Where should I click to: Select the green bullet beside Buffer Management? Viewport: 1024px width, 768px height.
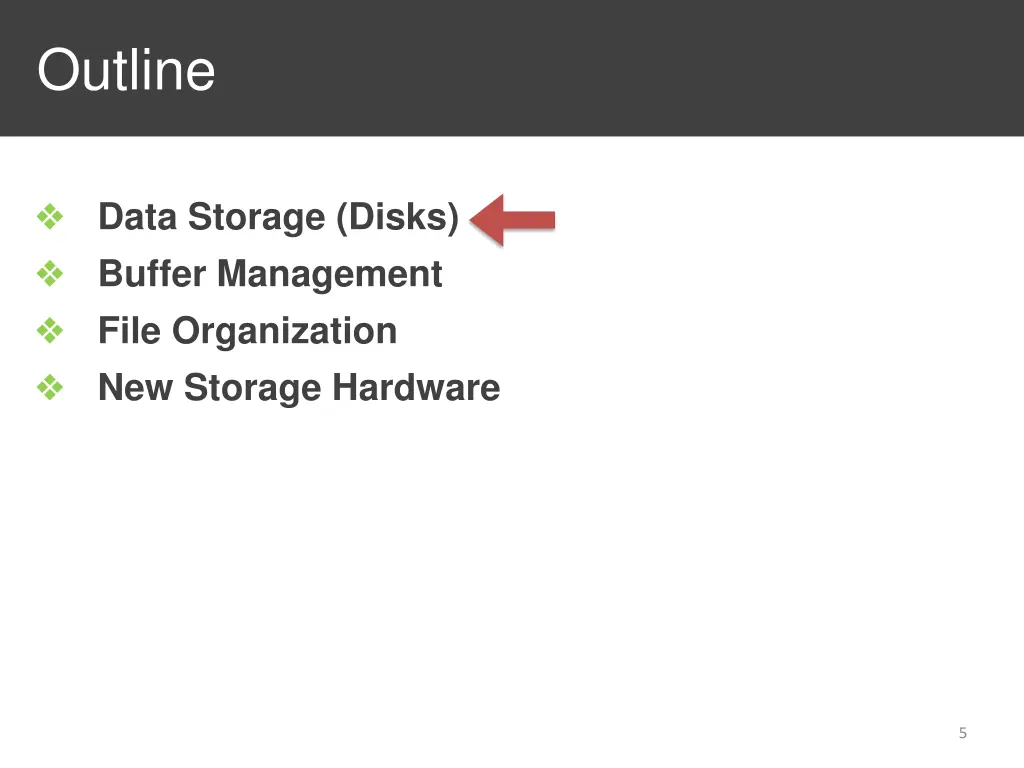[50, 274]
